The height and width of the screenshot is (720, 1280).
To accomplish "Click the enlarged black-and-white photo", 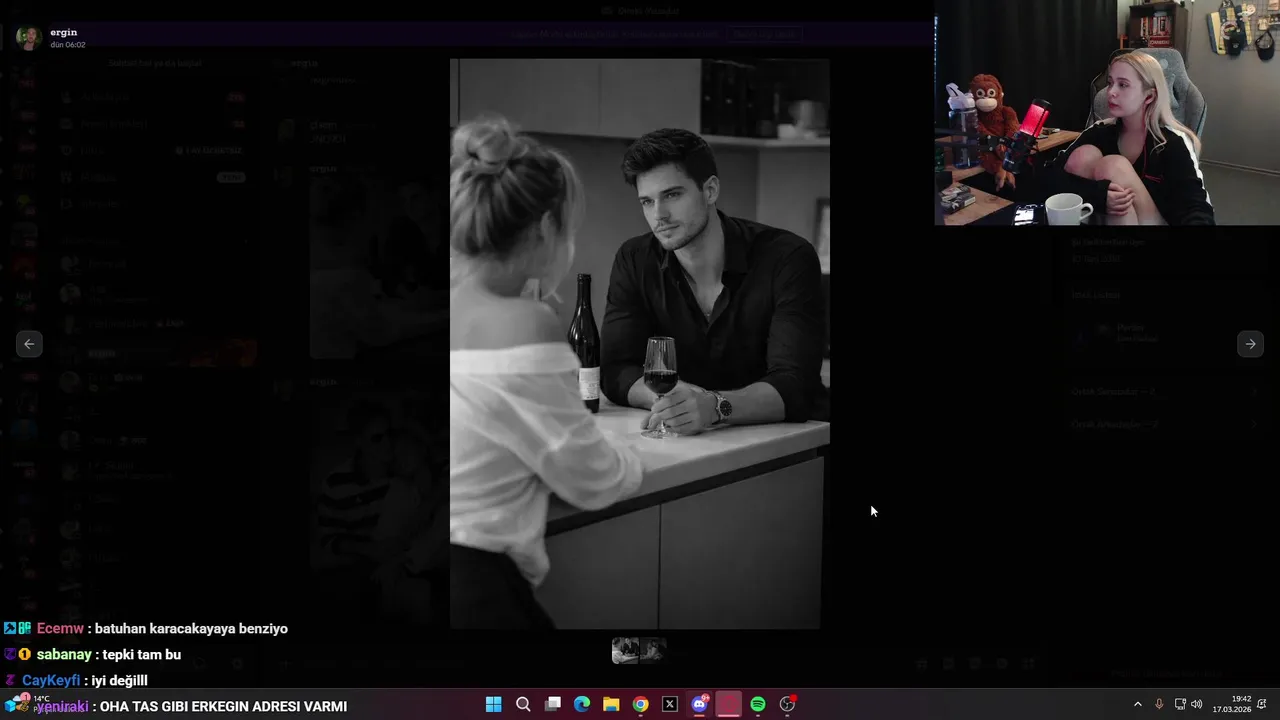I will point(639,343).
